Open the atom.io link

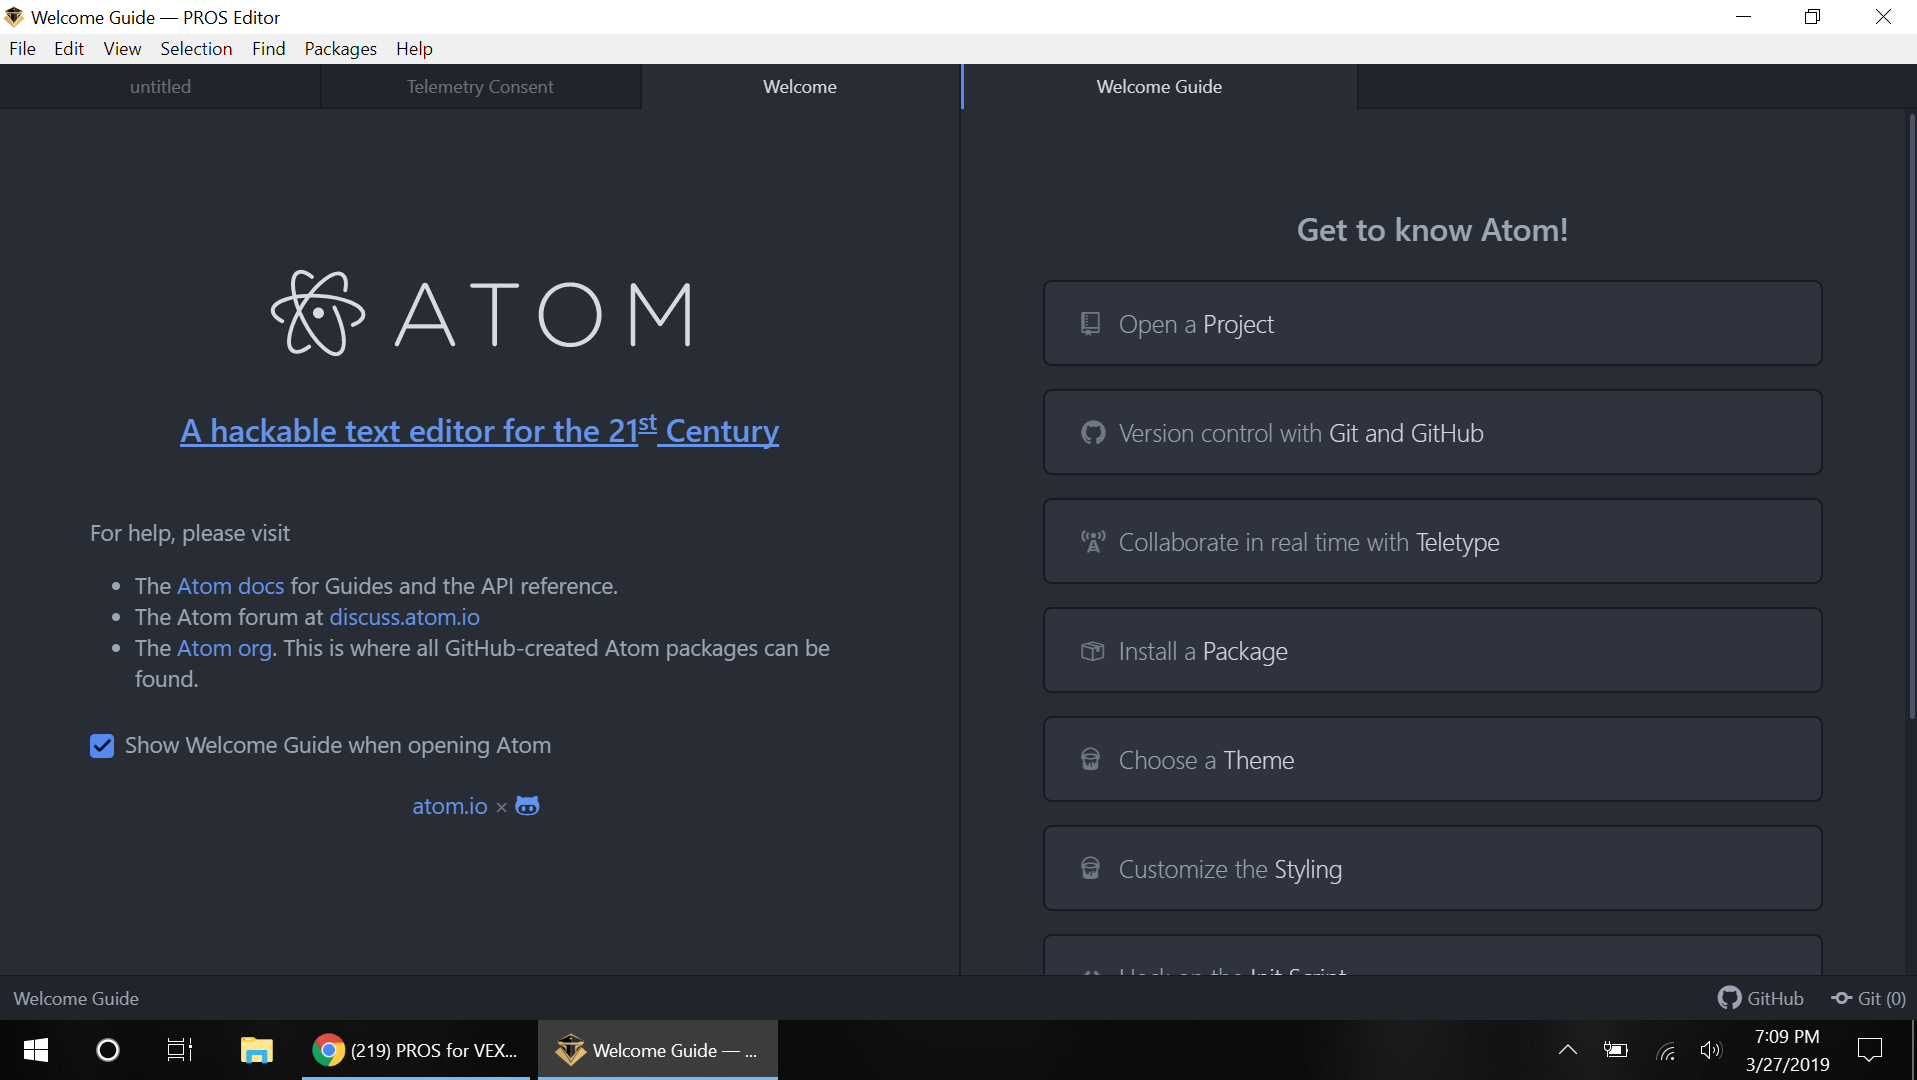tap(449, 806)
